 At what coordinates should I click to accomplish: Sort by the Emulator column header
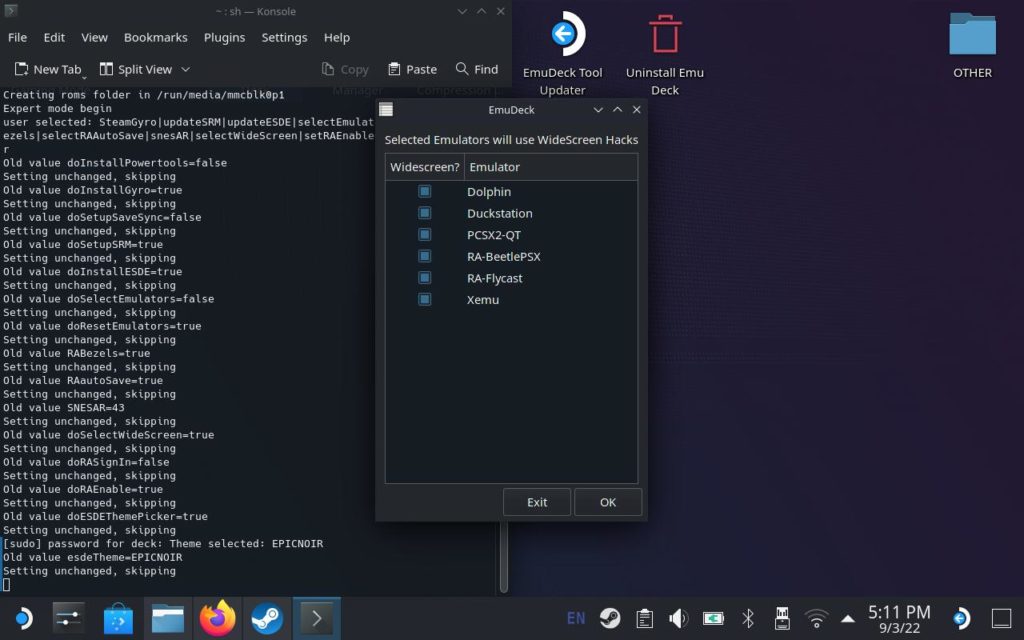(551, 167)
